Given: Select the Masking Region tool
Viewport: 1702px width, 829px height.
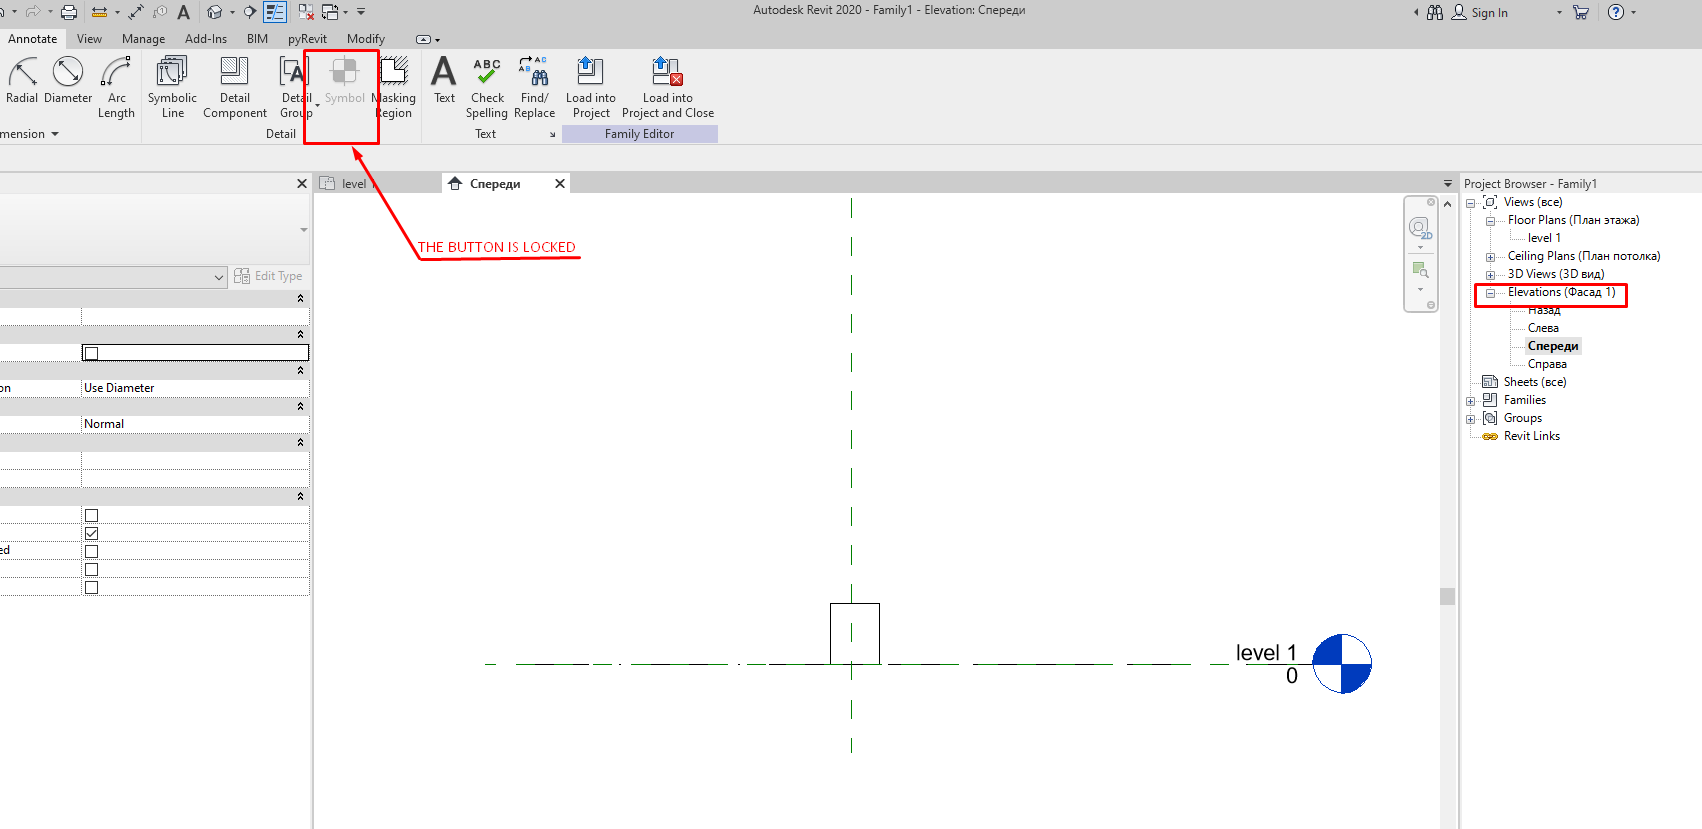Looking at the screenshot, I should [x=394, y=87].
